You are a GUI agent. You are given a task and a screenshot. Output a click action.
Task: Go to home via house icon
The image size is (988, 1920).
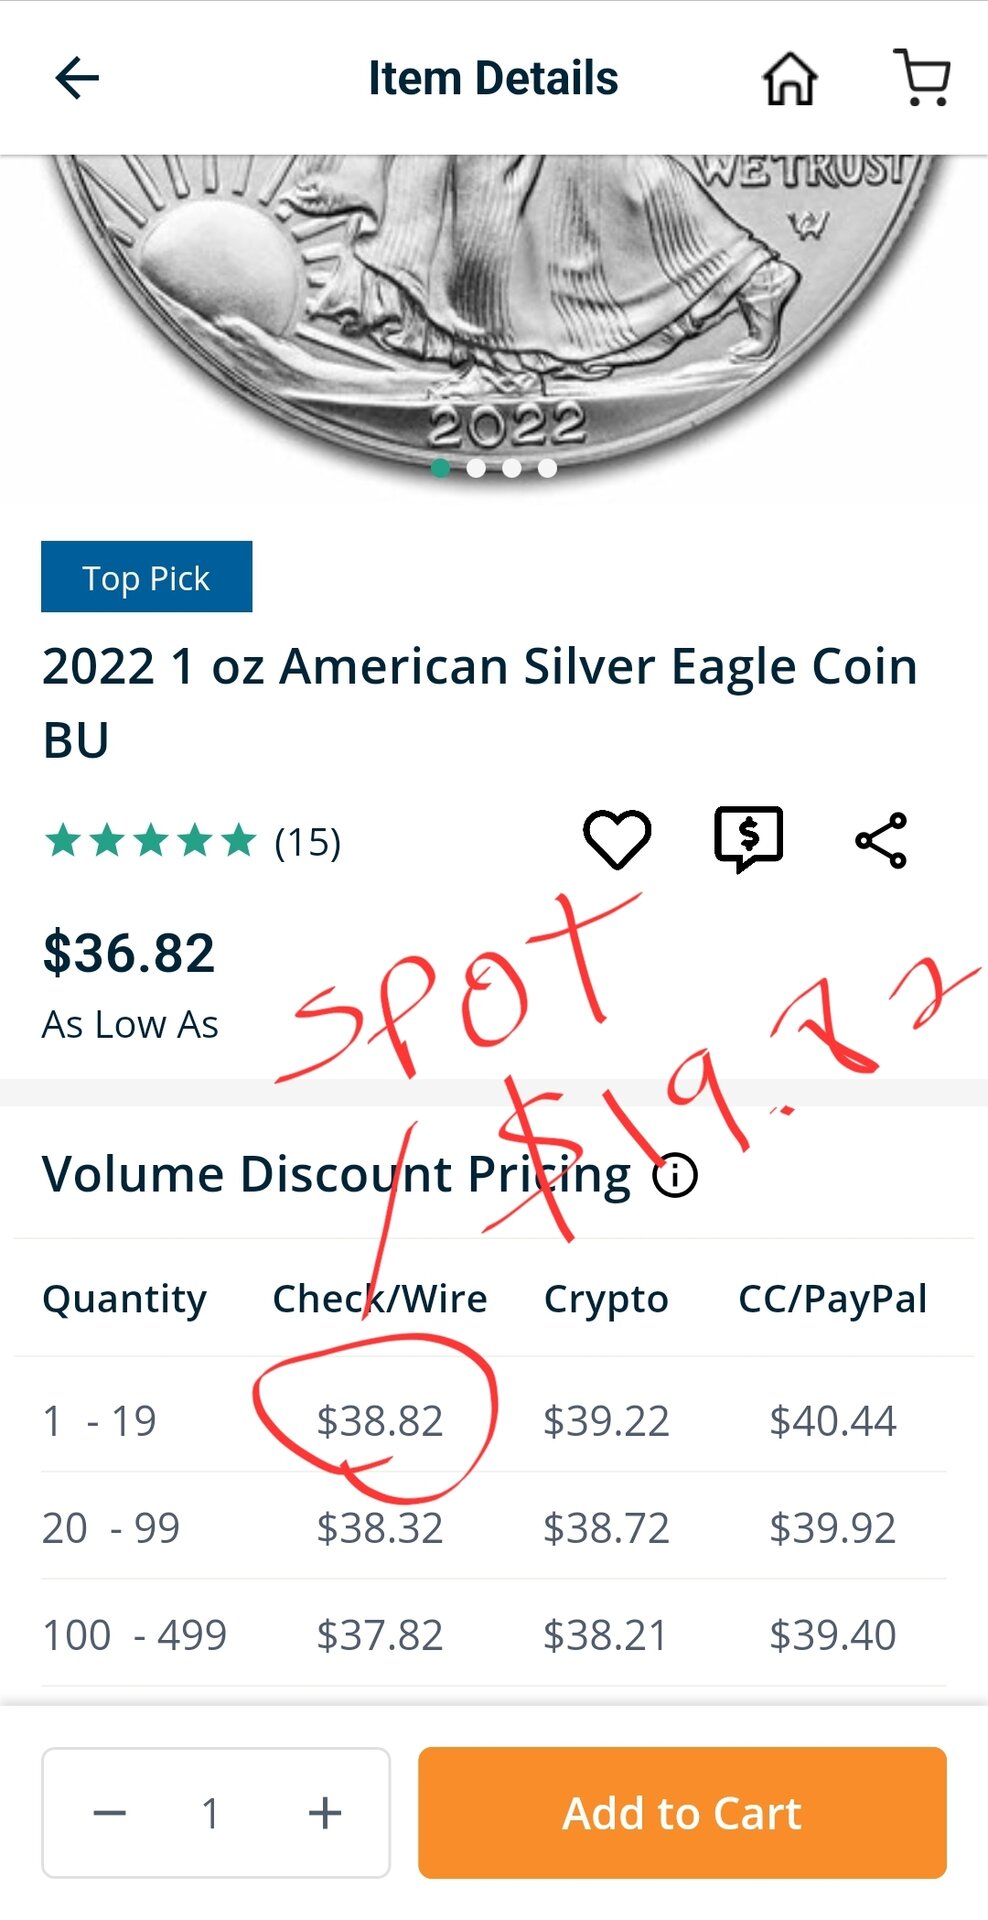(790, 78)
